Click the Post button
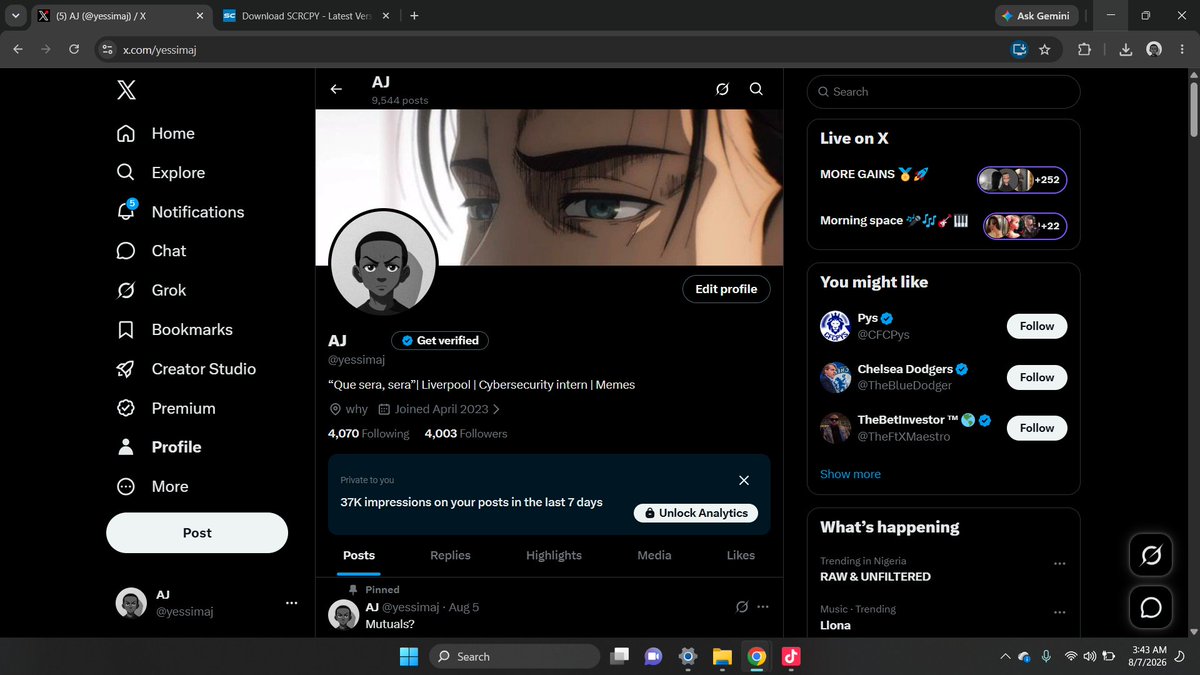Viewport: 1200px width, 675px height. click(197, 533)
